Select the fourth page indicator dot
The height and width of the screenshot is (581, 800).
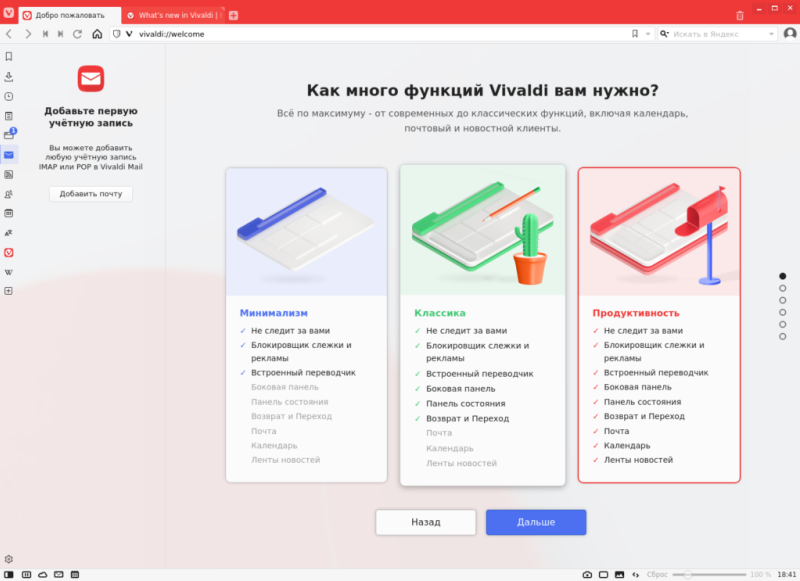point(783,312)
